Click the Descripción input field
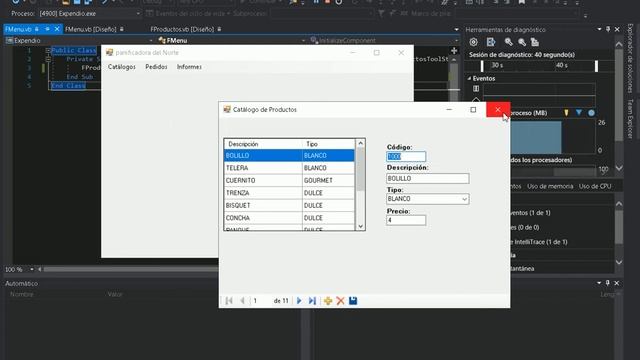Image resolution: width=640 pixels, height=360 pixels. point(428,178)
